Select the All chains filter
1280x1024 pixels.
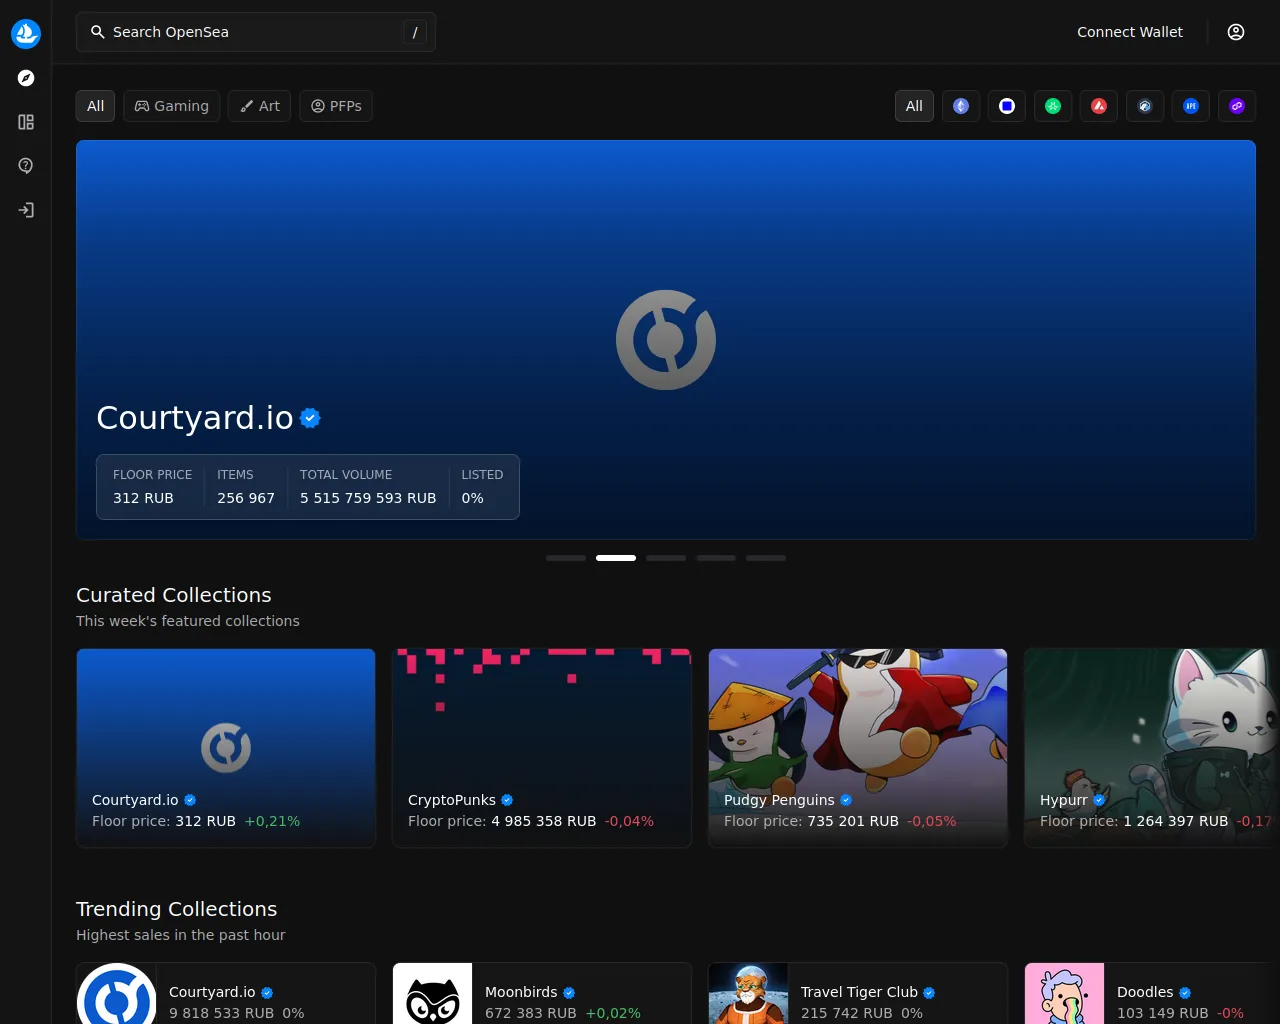point(914,106)
